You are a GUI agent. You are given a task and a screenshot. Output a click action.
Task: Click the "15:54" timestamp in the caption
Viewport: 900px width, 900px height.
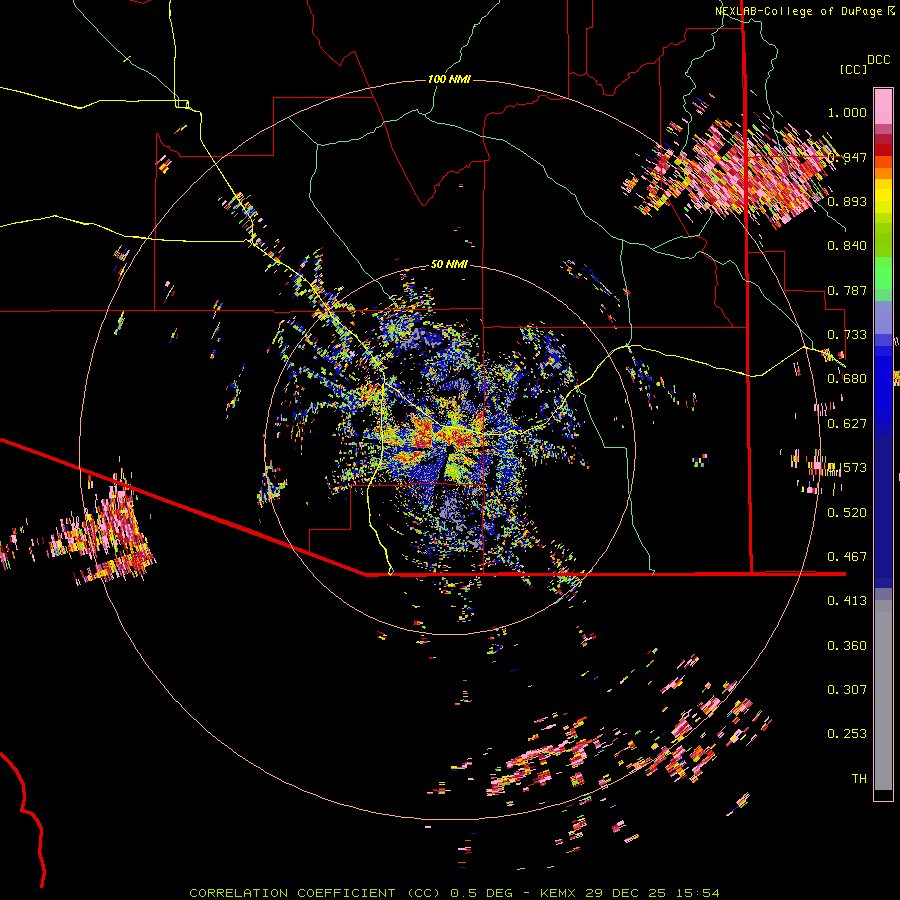[697, 893]
